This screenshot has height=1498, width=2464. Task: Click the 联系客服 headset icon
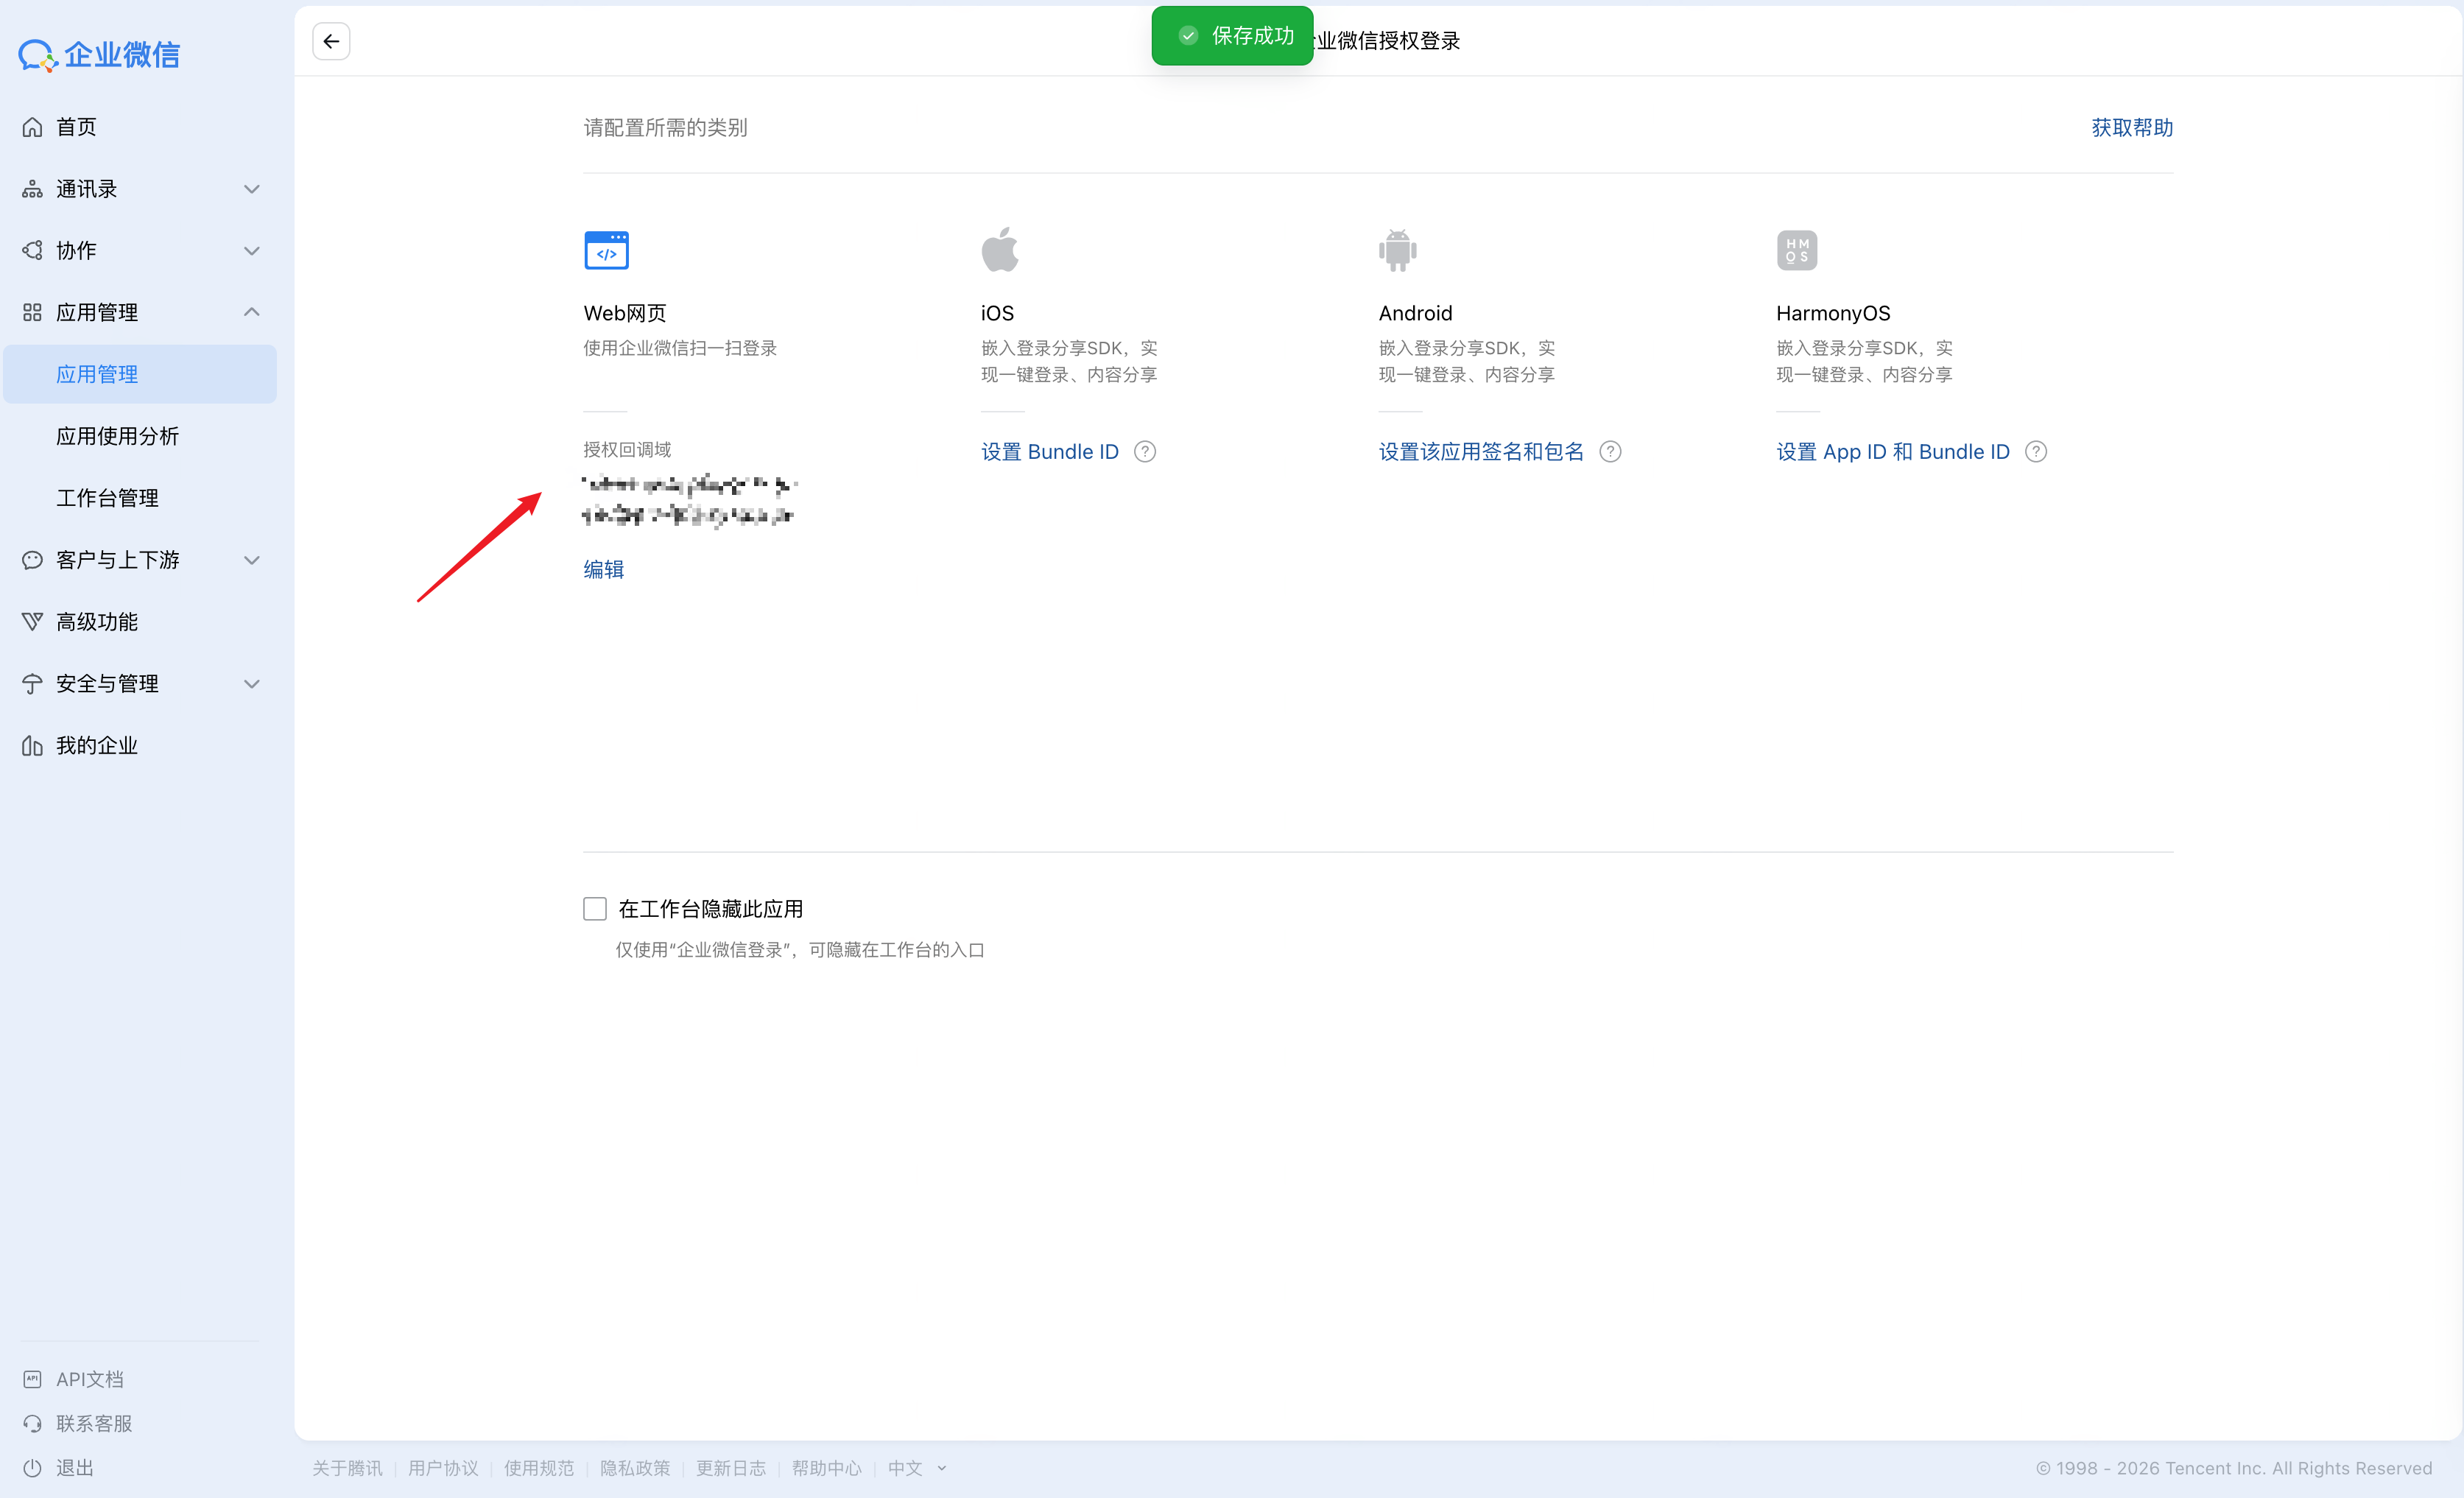32,1424
